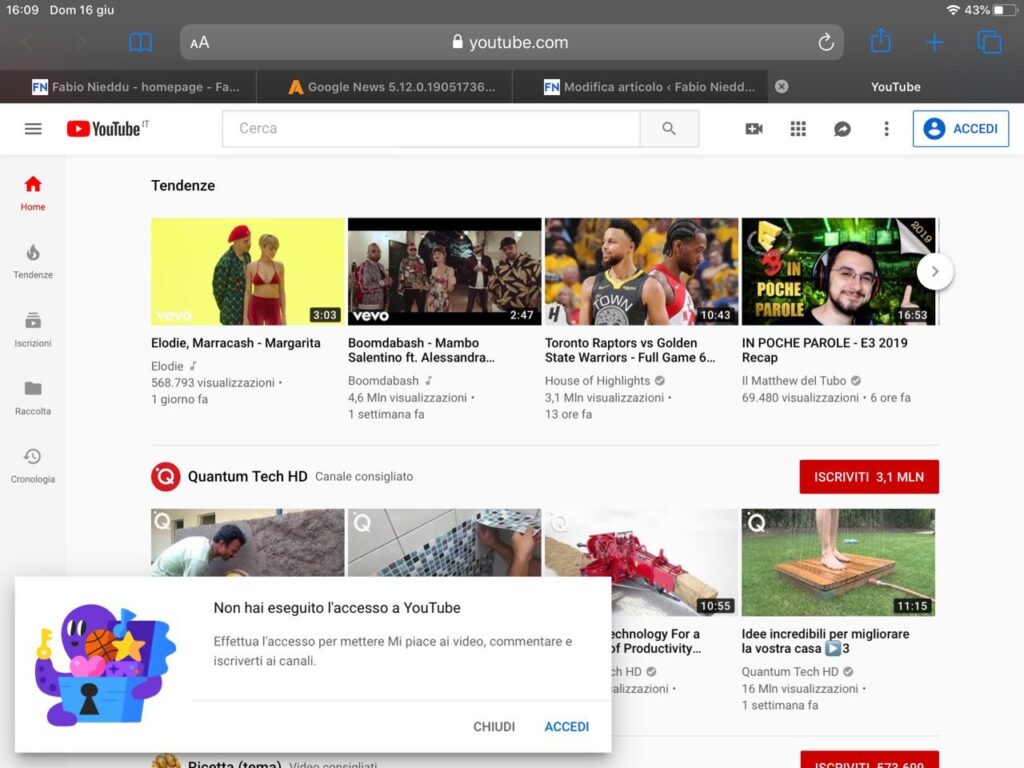Click CHIUDI in sign-in dialog
Screen dimensions: 1024x768
(494, 726)
